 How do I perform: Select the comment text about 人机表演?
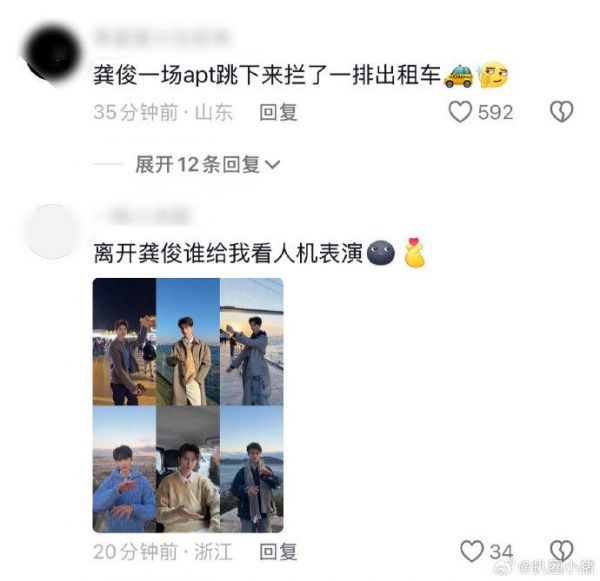point(228,253)
